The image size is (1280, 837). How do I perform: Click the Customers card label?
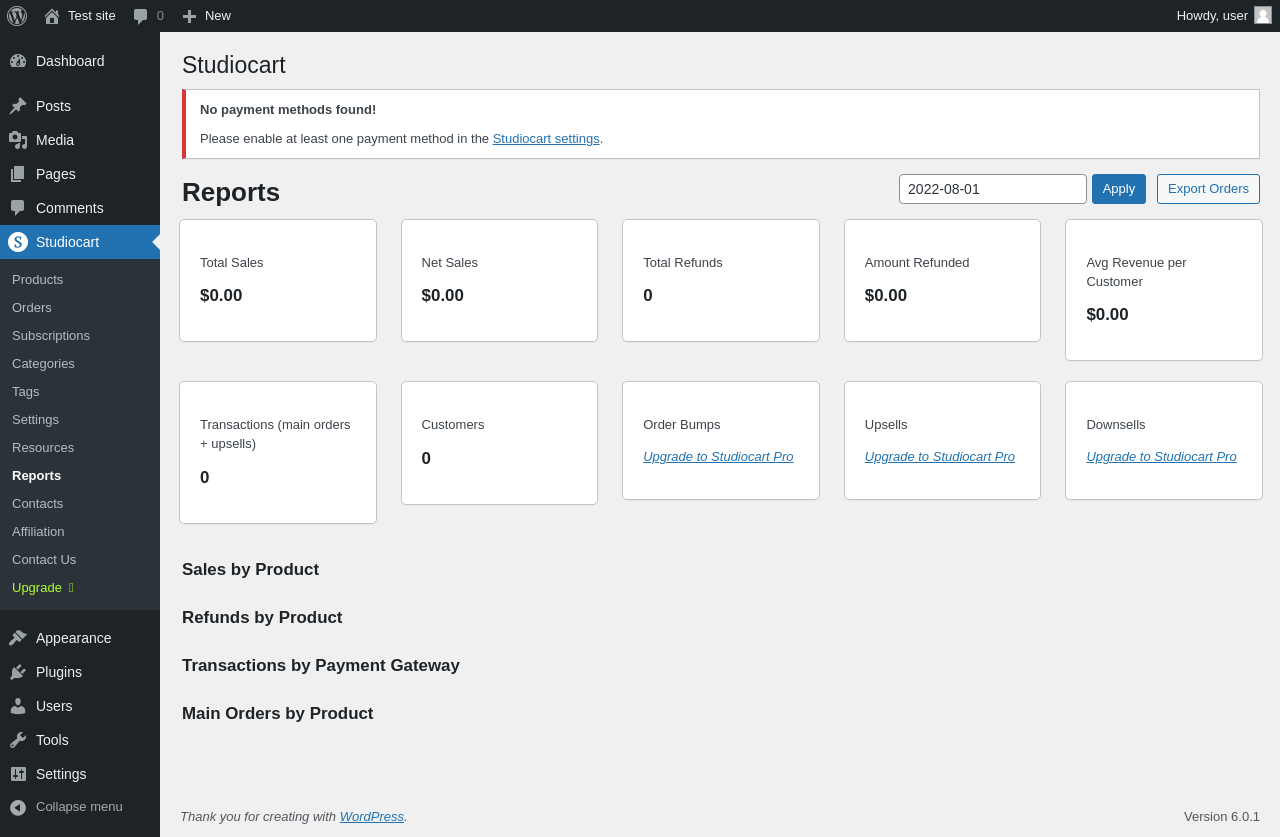click(x=453, y=425)
